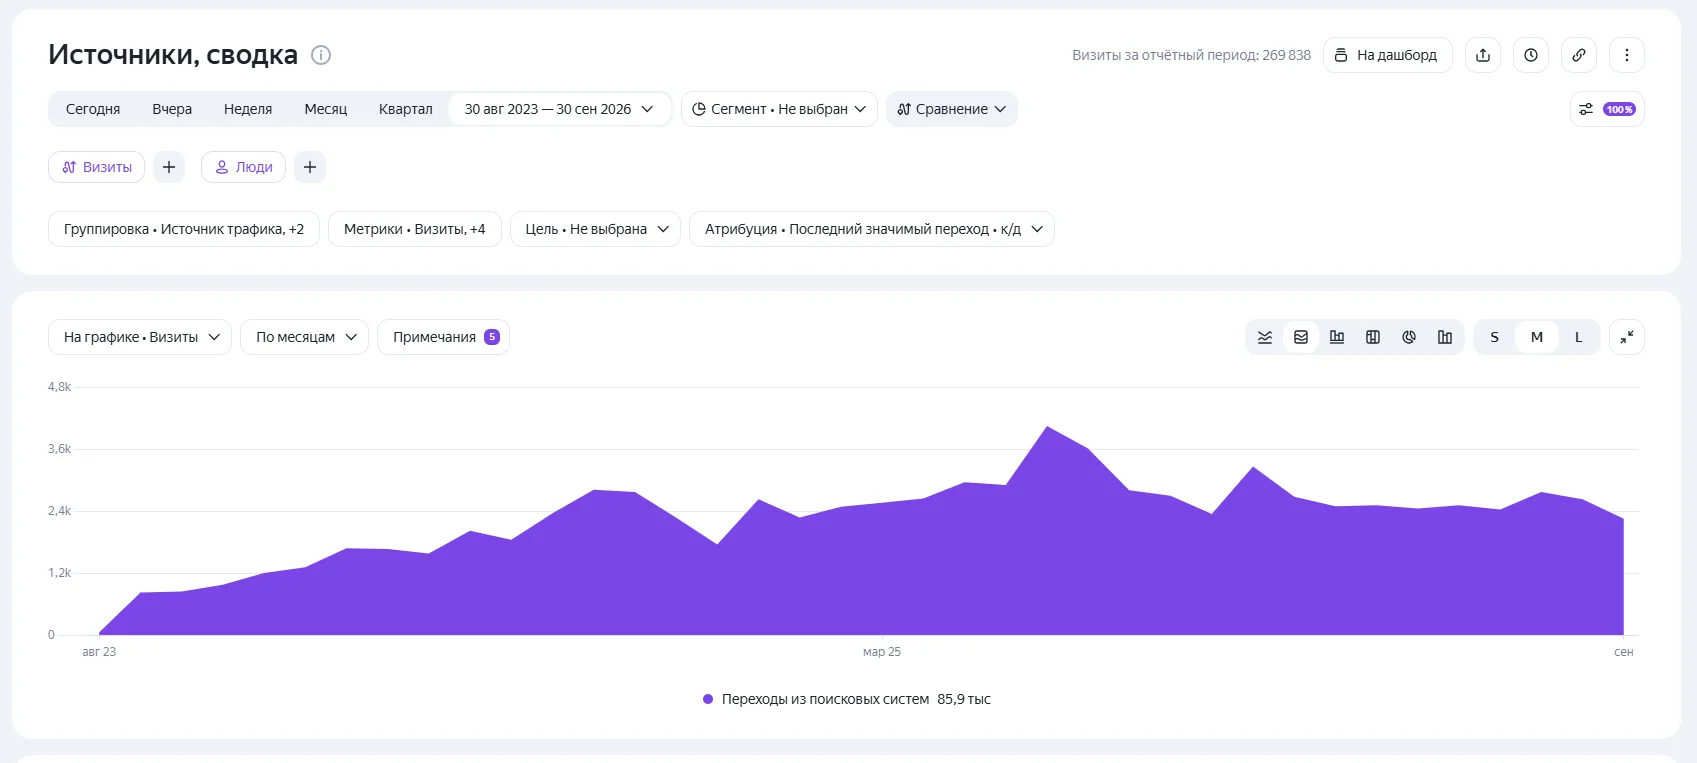Image resolution: width=1697 pixels, height=763 pixels.
Task: Select the Квартал period tab
Action: 406,109
